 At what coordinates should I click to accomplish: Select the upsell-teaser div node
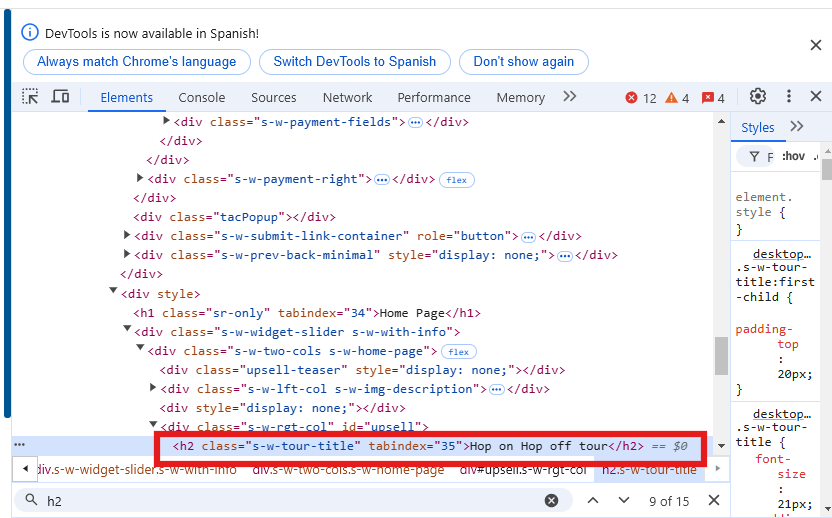click(362, 370)
